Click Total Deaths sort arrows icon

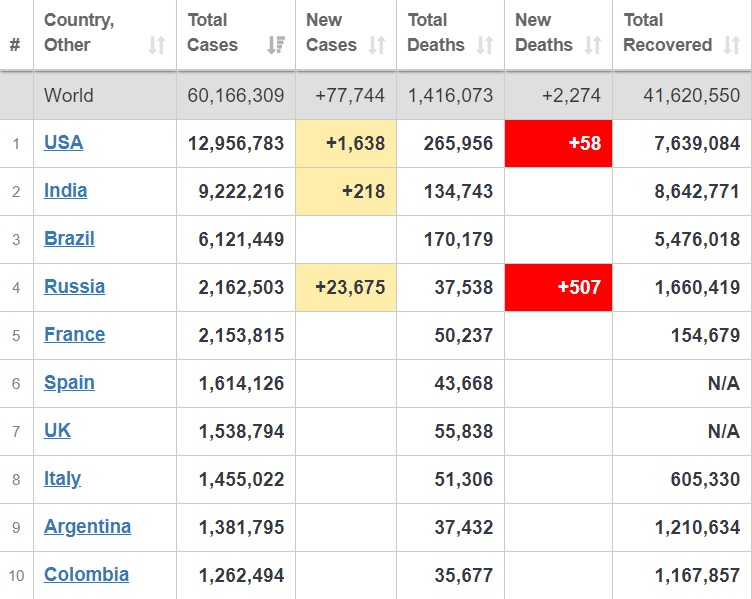[485, 45]
